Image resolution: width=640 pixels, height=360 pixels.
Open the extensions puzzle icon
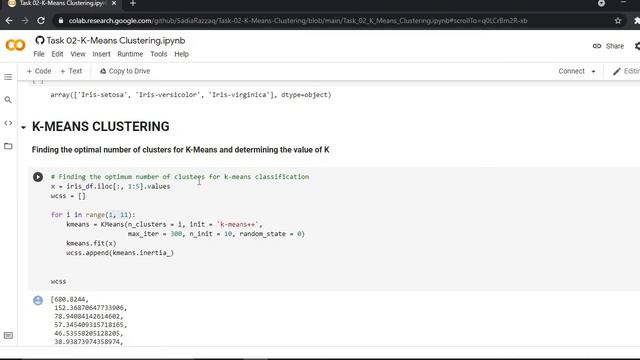click(637, 20)
